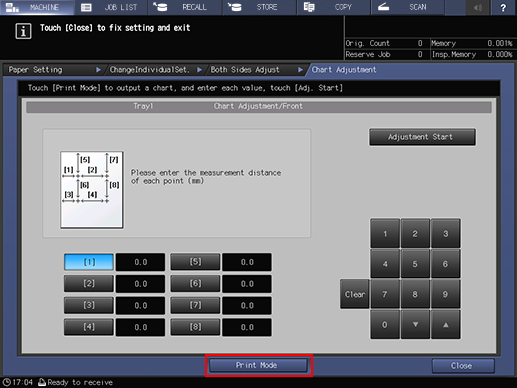Viewport: 517px width, 388px height.
Task: Clear the entered value with Clear key
Action: click(355, 294)
